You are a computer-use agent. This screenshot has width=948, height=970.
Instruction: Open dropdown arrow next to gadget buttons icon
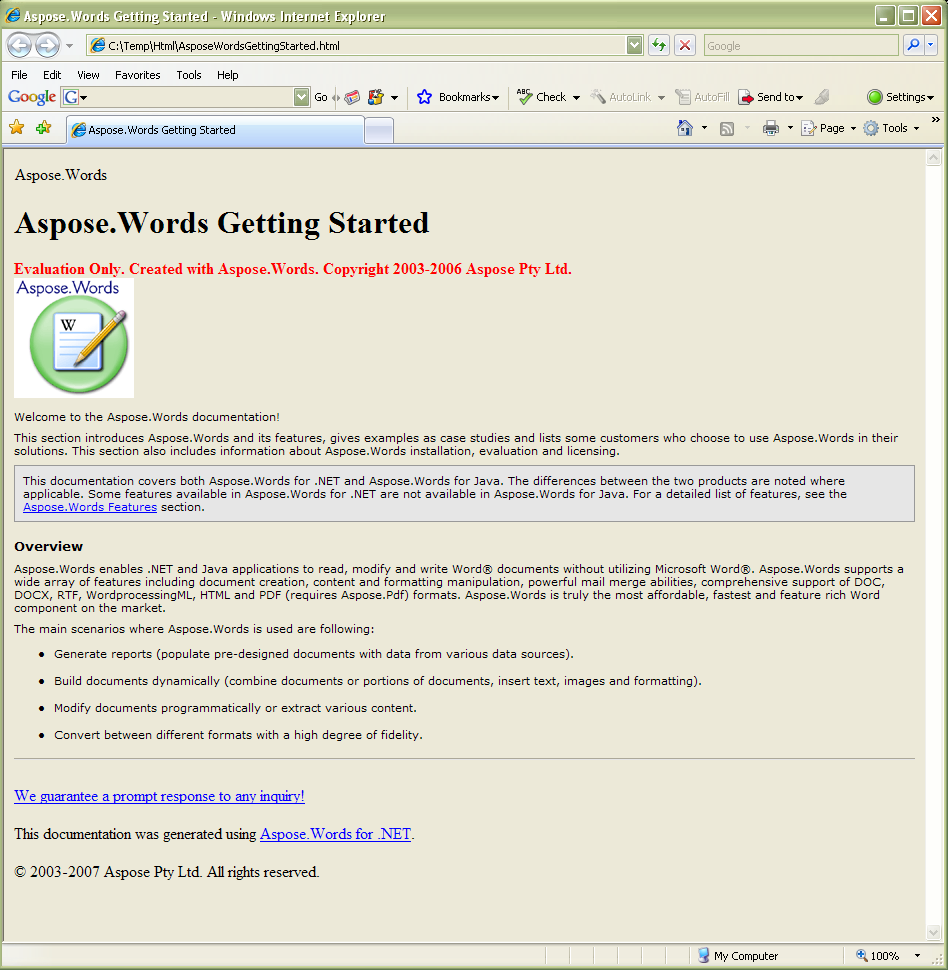pyautogui.click(x=394, y=98)
